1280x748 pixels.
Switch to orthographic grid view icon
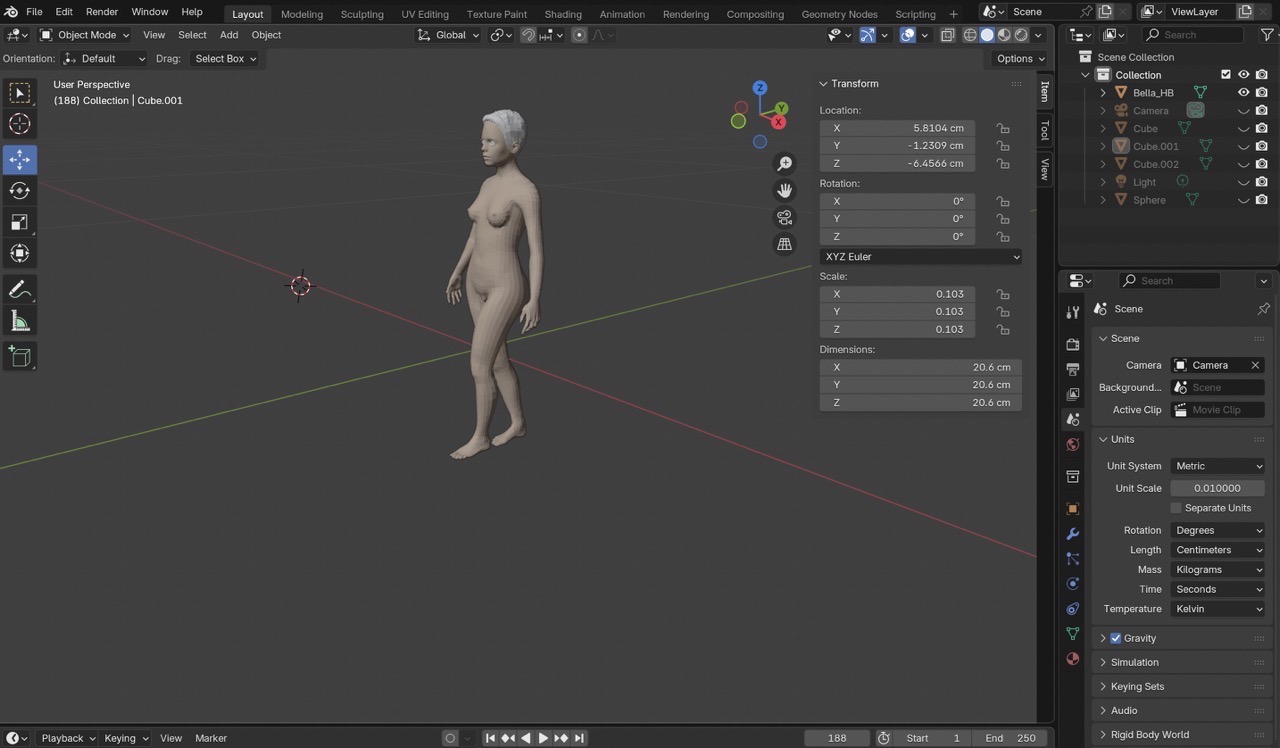(785, 244)
